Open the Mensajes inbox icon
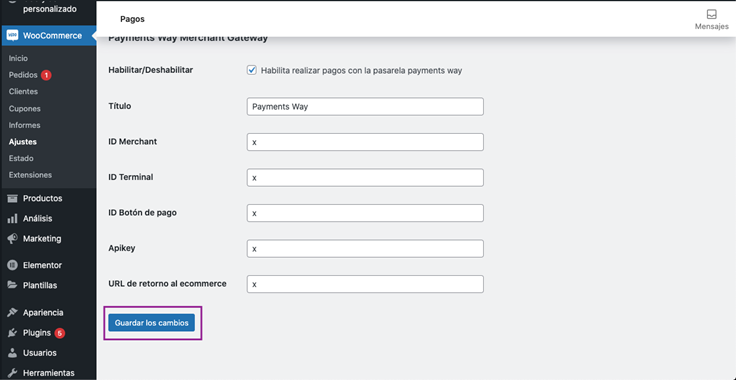736x380 pixels. point(712,15)
